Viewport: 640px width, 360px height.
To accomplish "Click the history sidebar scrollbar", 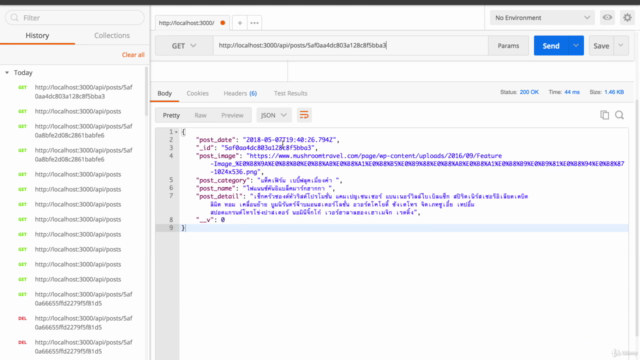I will 147,92.
